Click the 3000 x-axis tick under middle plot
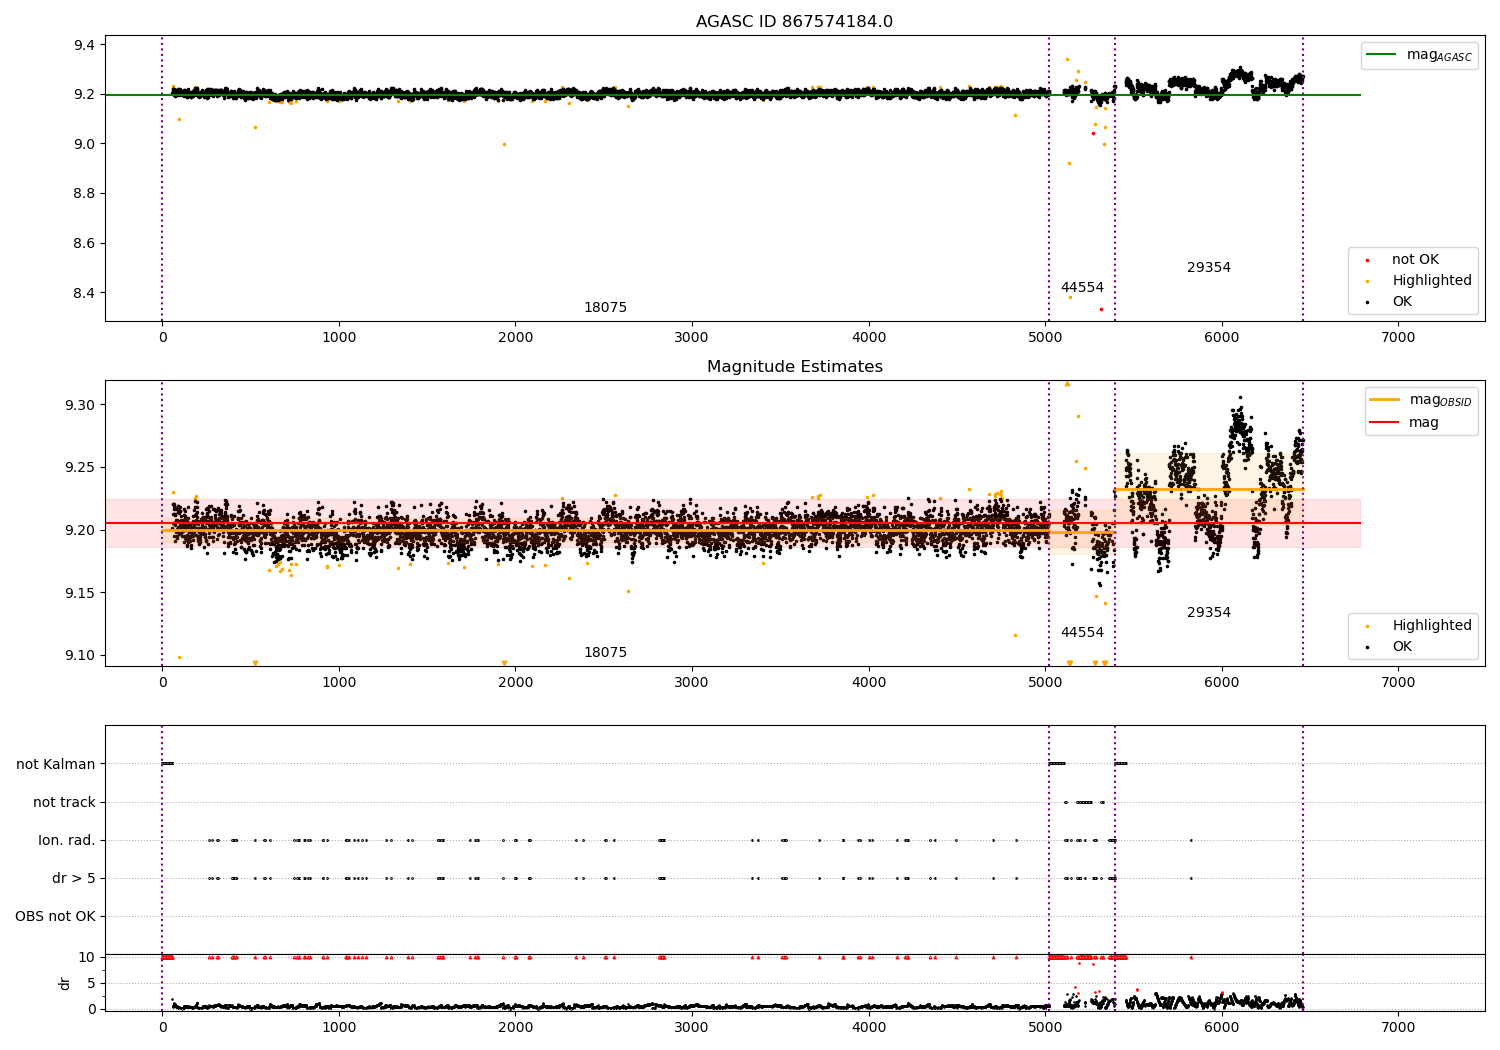1500x1050 pixels. click(692, 683)
